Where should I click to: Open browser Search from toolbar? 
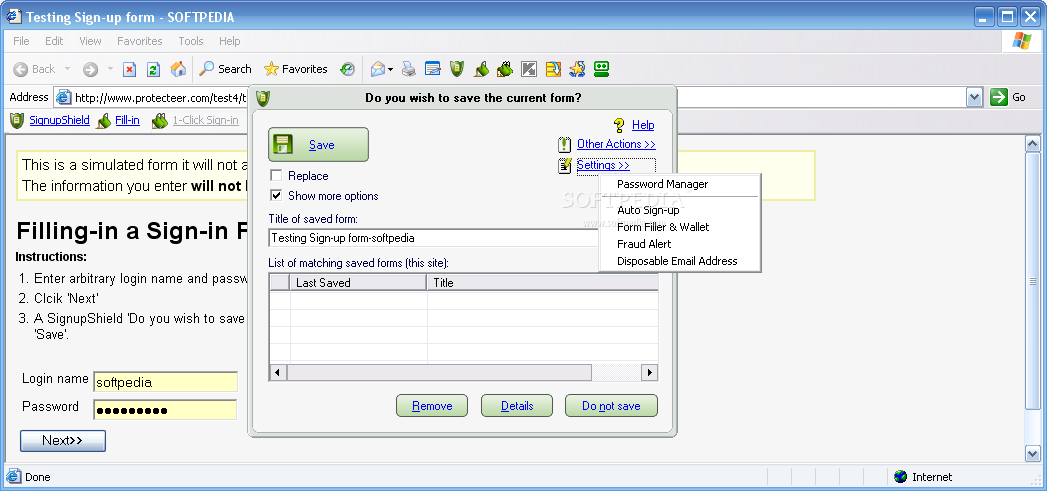226,69
